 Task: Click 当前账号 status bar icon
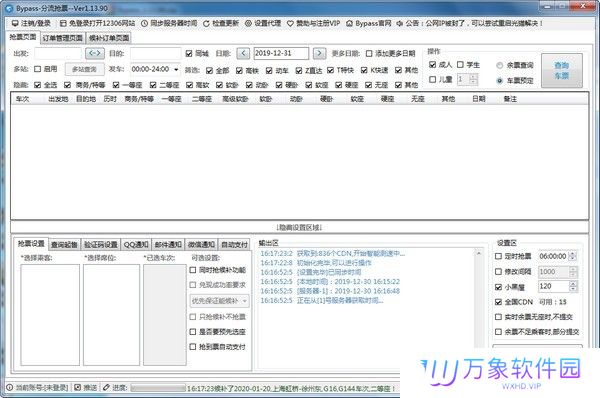tap(10, 388)
